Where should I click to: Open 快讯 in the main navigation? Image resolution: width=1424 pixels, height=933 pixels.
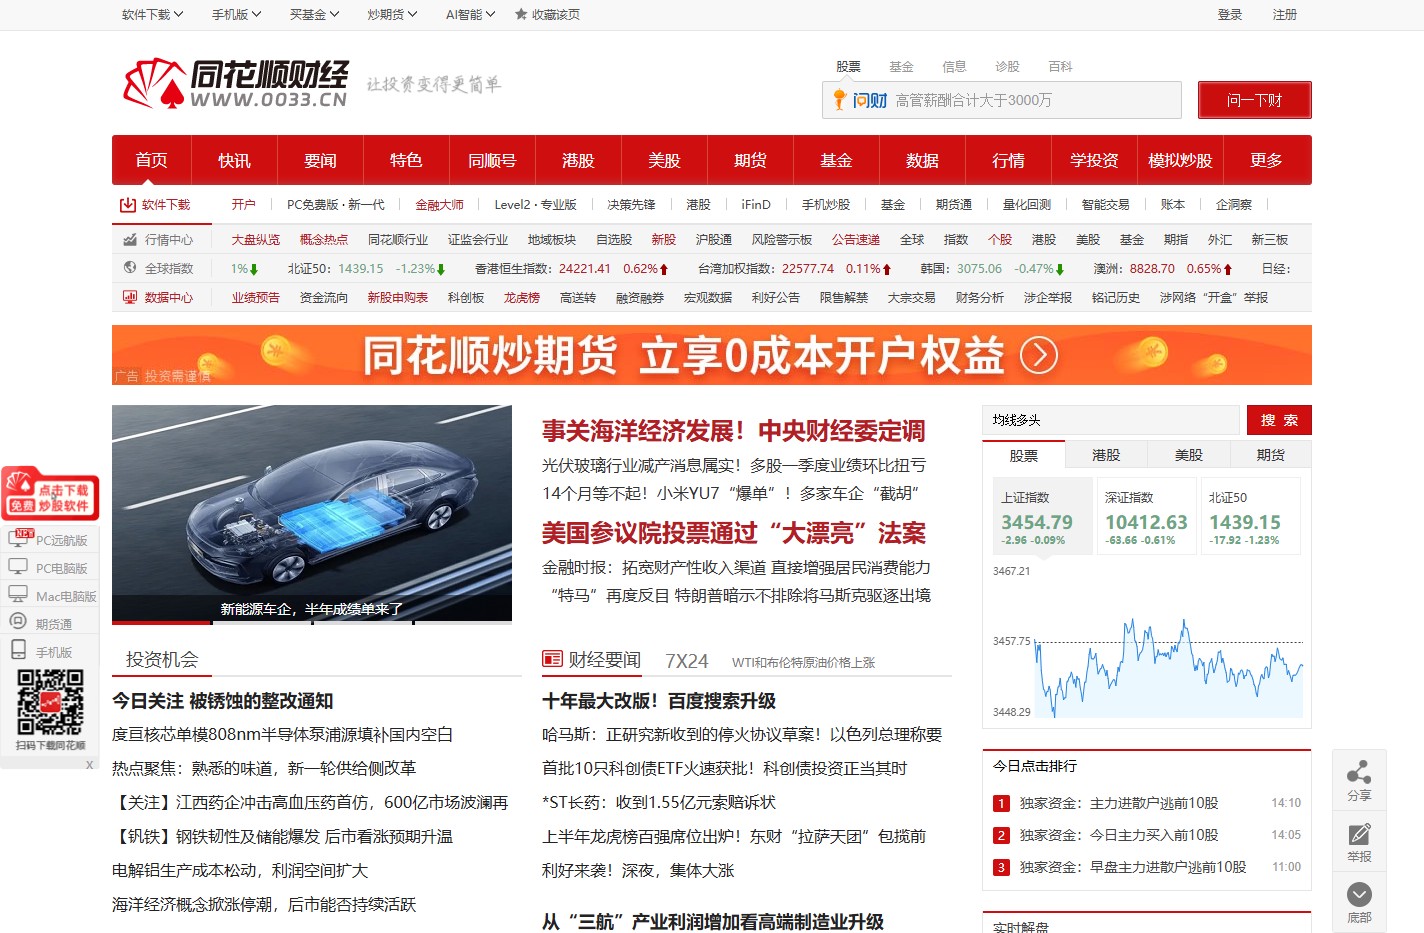[234, 160]
